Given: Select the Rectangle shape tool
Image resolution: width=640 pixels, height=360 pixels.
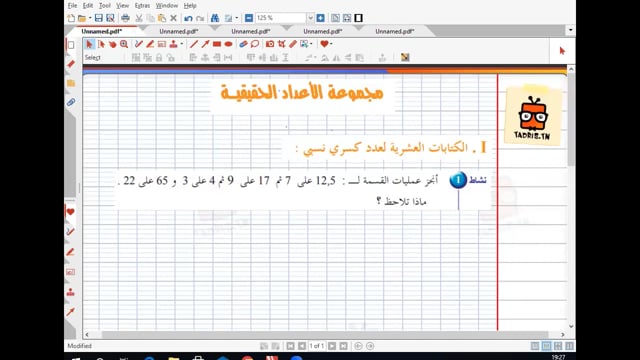Looking at the screenshot, I should 217,44.
